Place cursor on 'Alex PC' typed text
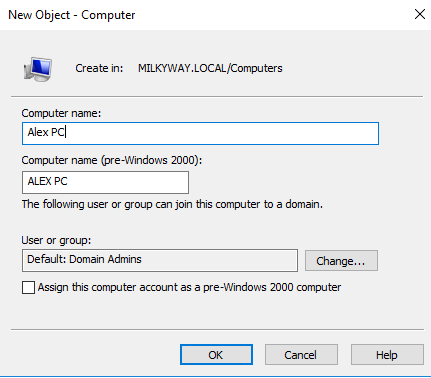Viewport: 431px width, 378px height. [x=46, y=132]
